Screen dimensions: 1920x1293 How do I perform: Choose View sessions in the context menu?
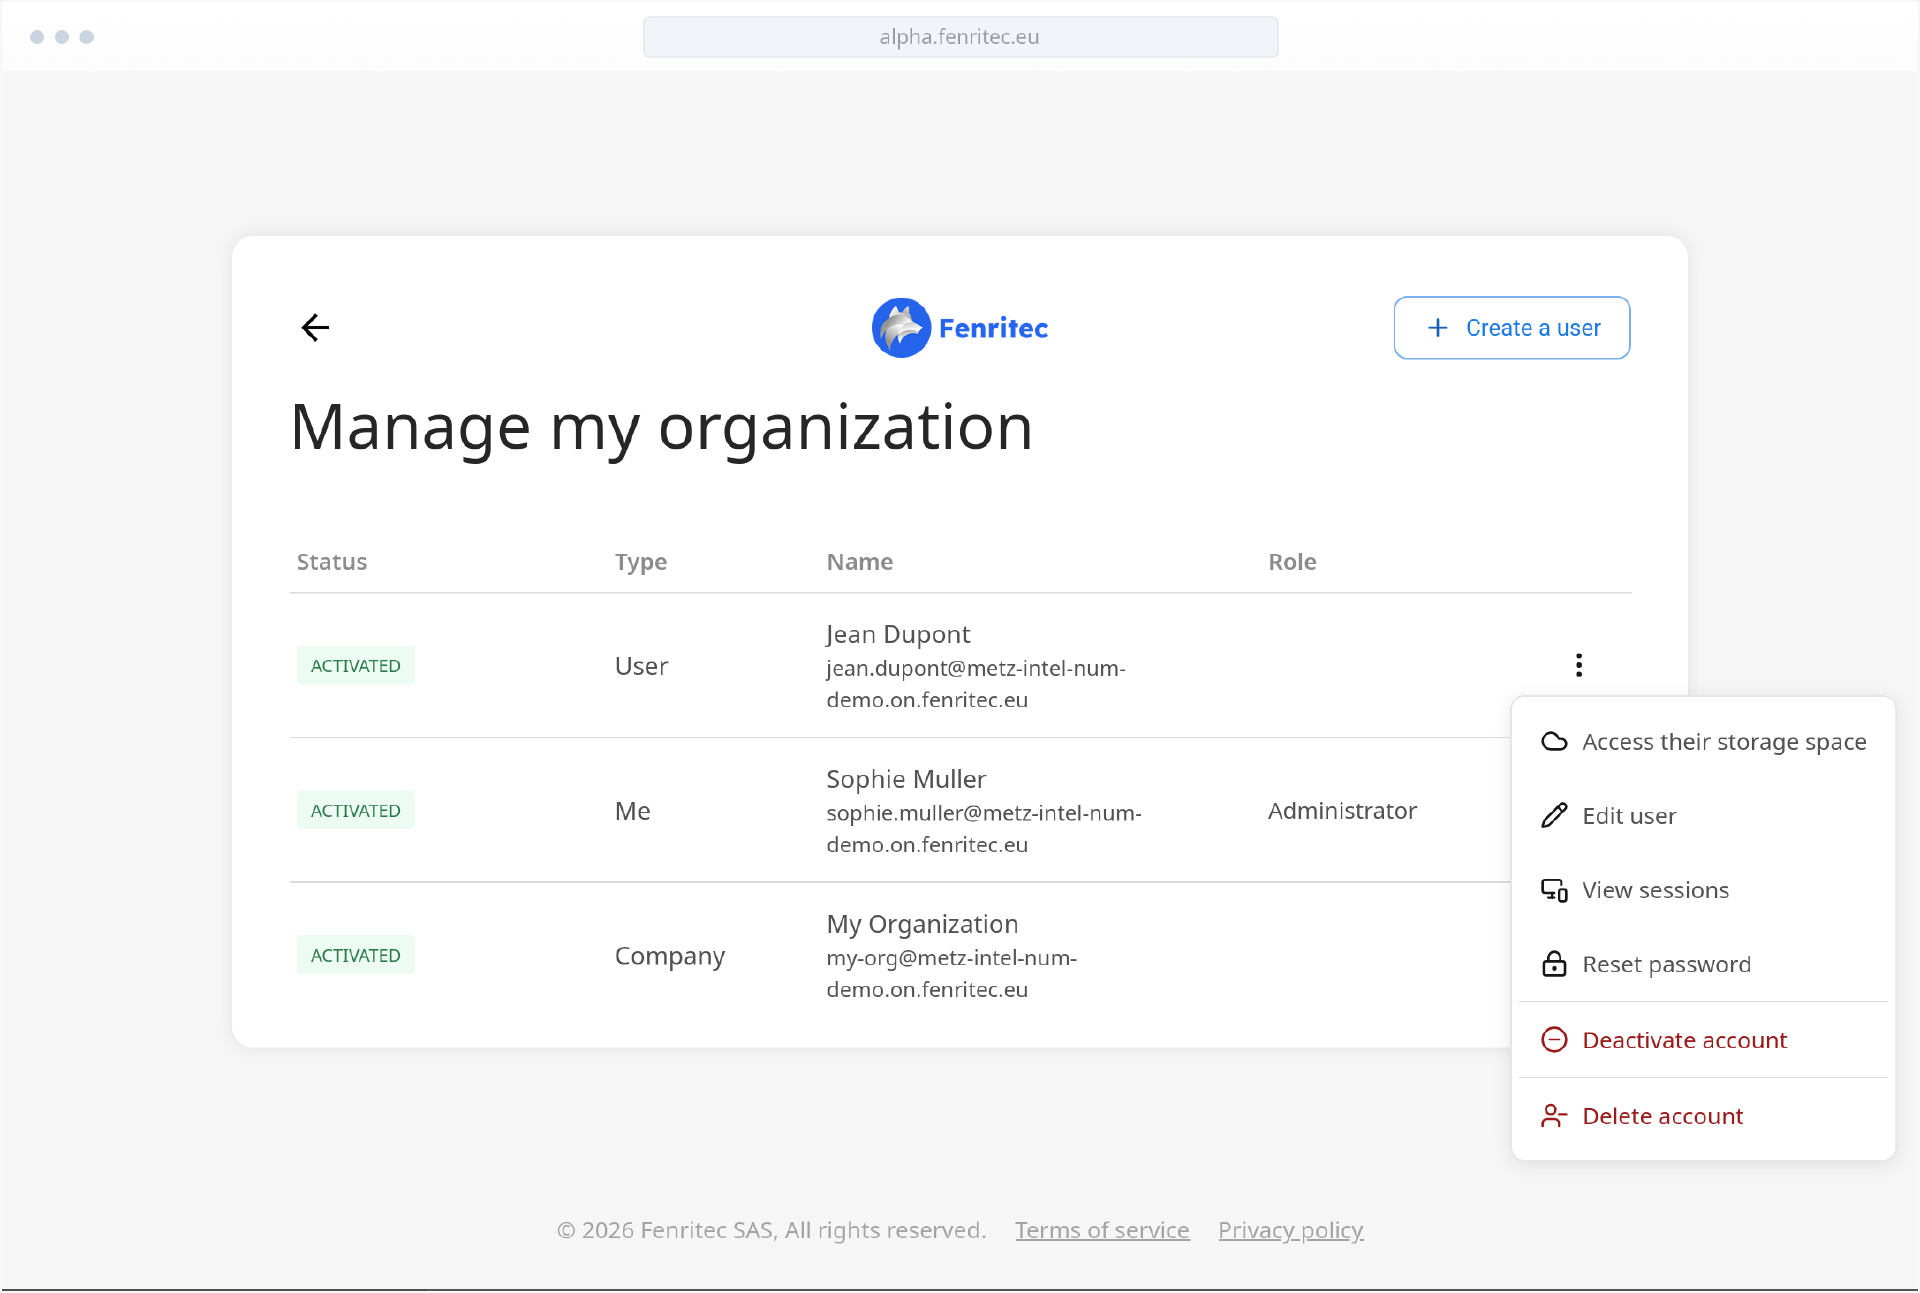pos(1655,889)
